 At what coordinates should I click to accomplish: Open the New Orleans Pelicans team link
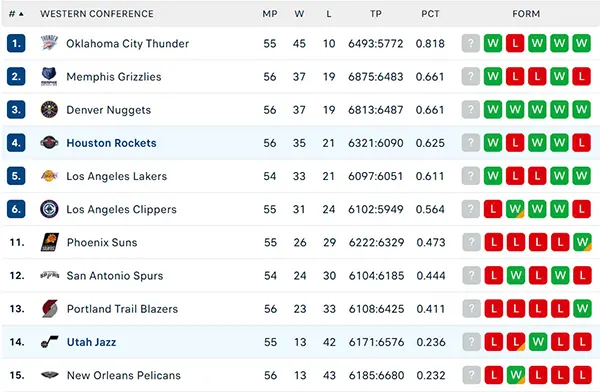pos(124,375)
